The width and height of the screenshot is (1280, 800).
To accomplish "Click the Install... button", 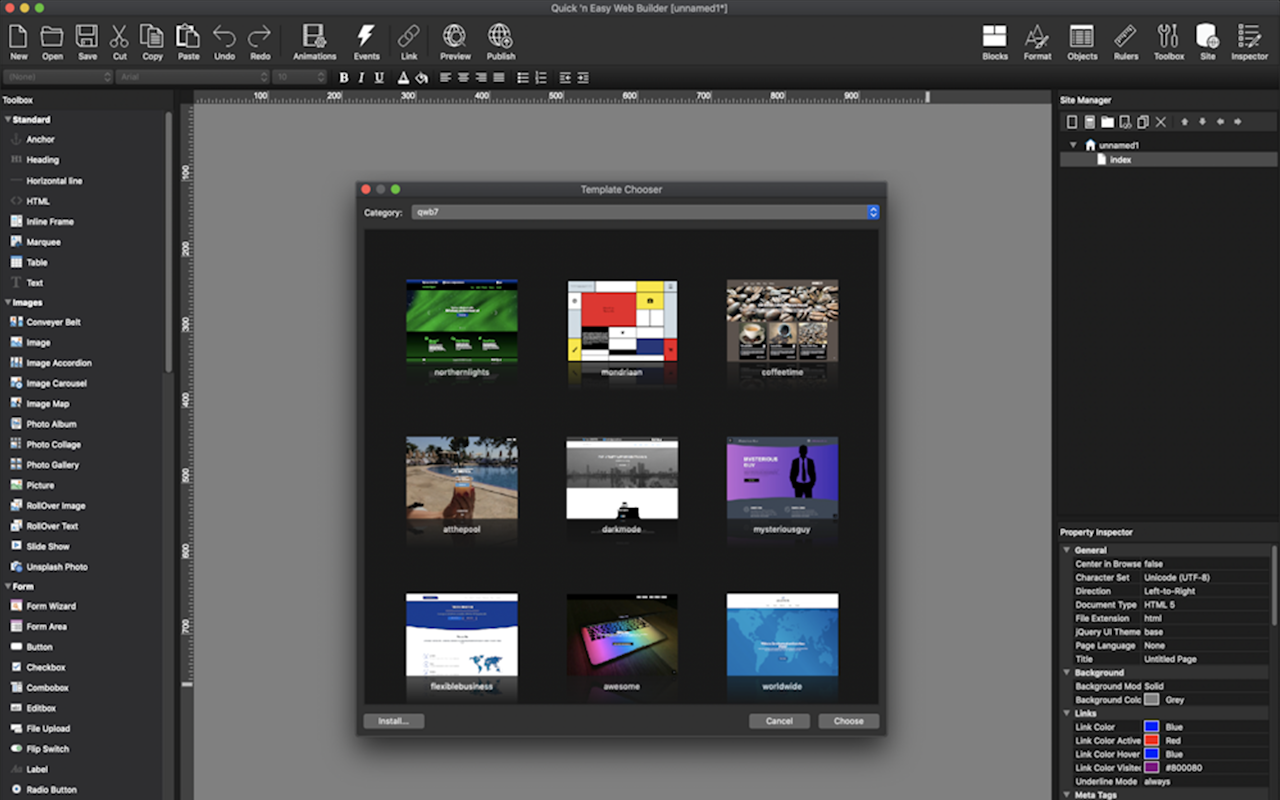I will point(394,721).
